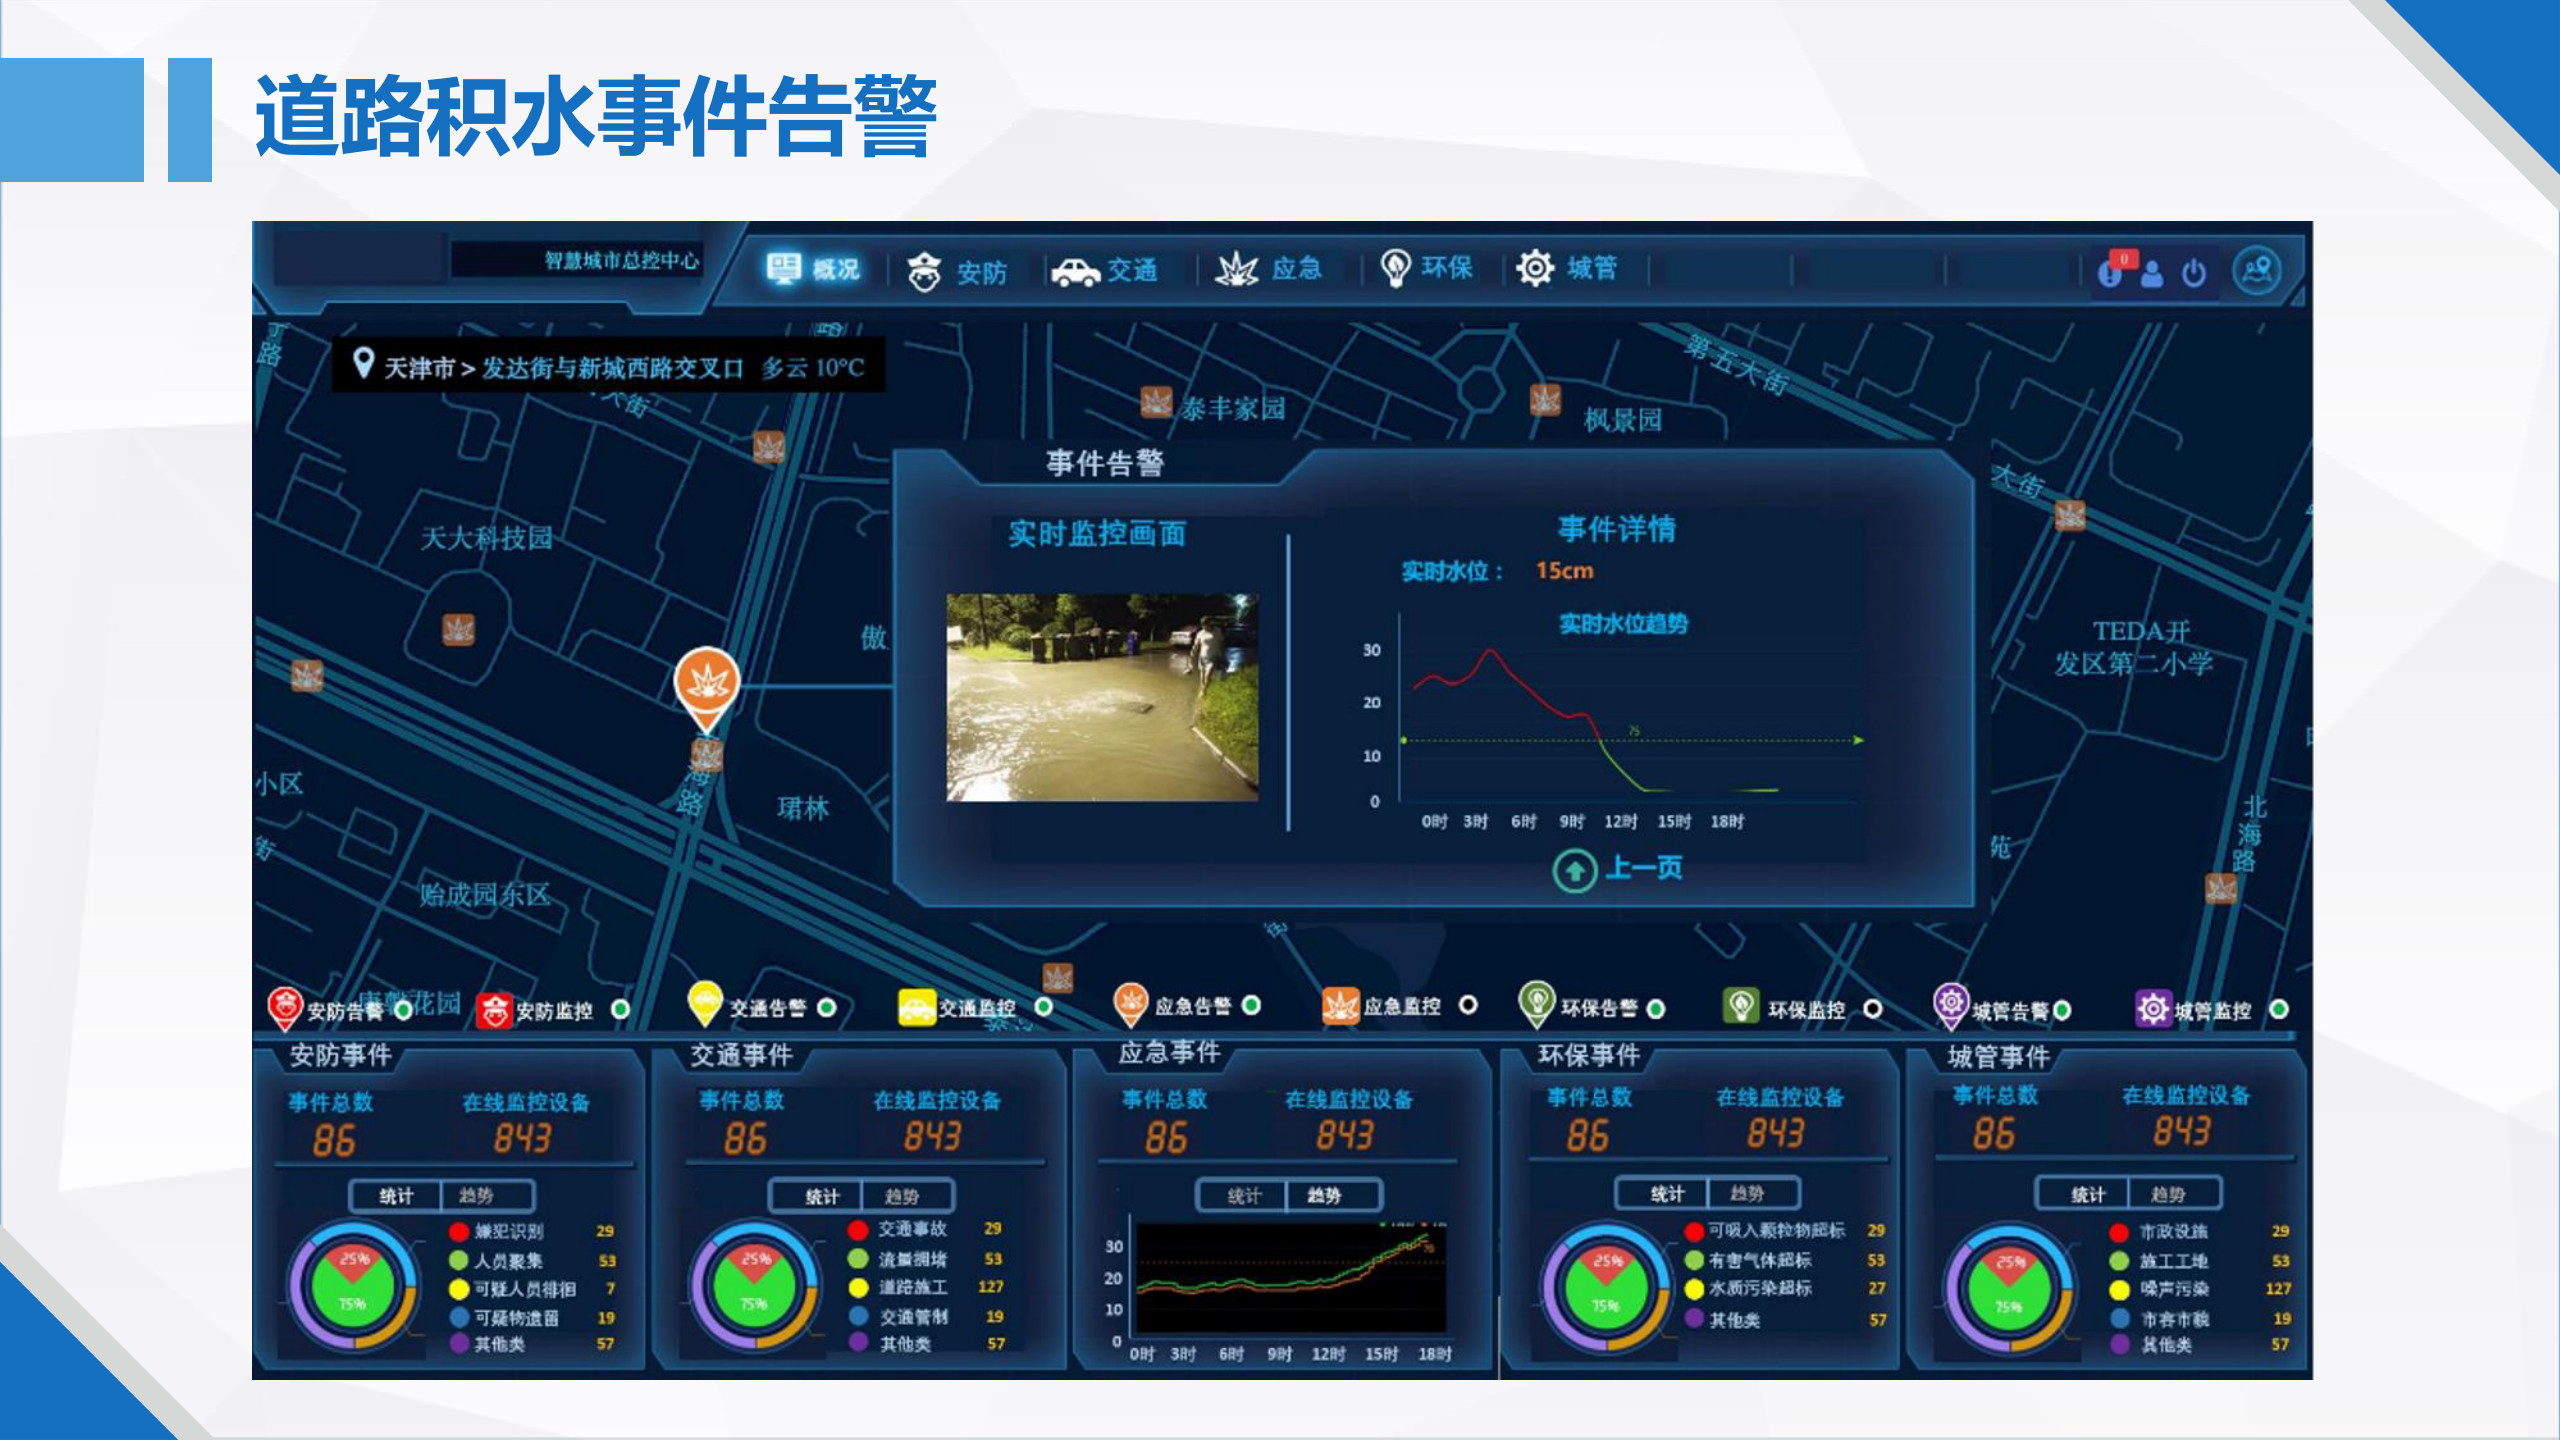
Task: Enable the 应急监控 layer dot
Action: pyautogui.click(x=1467, y=1005)
